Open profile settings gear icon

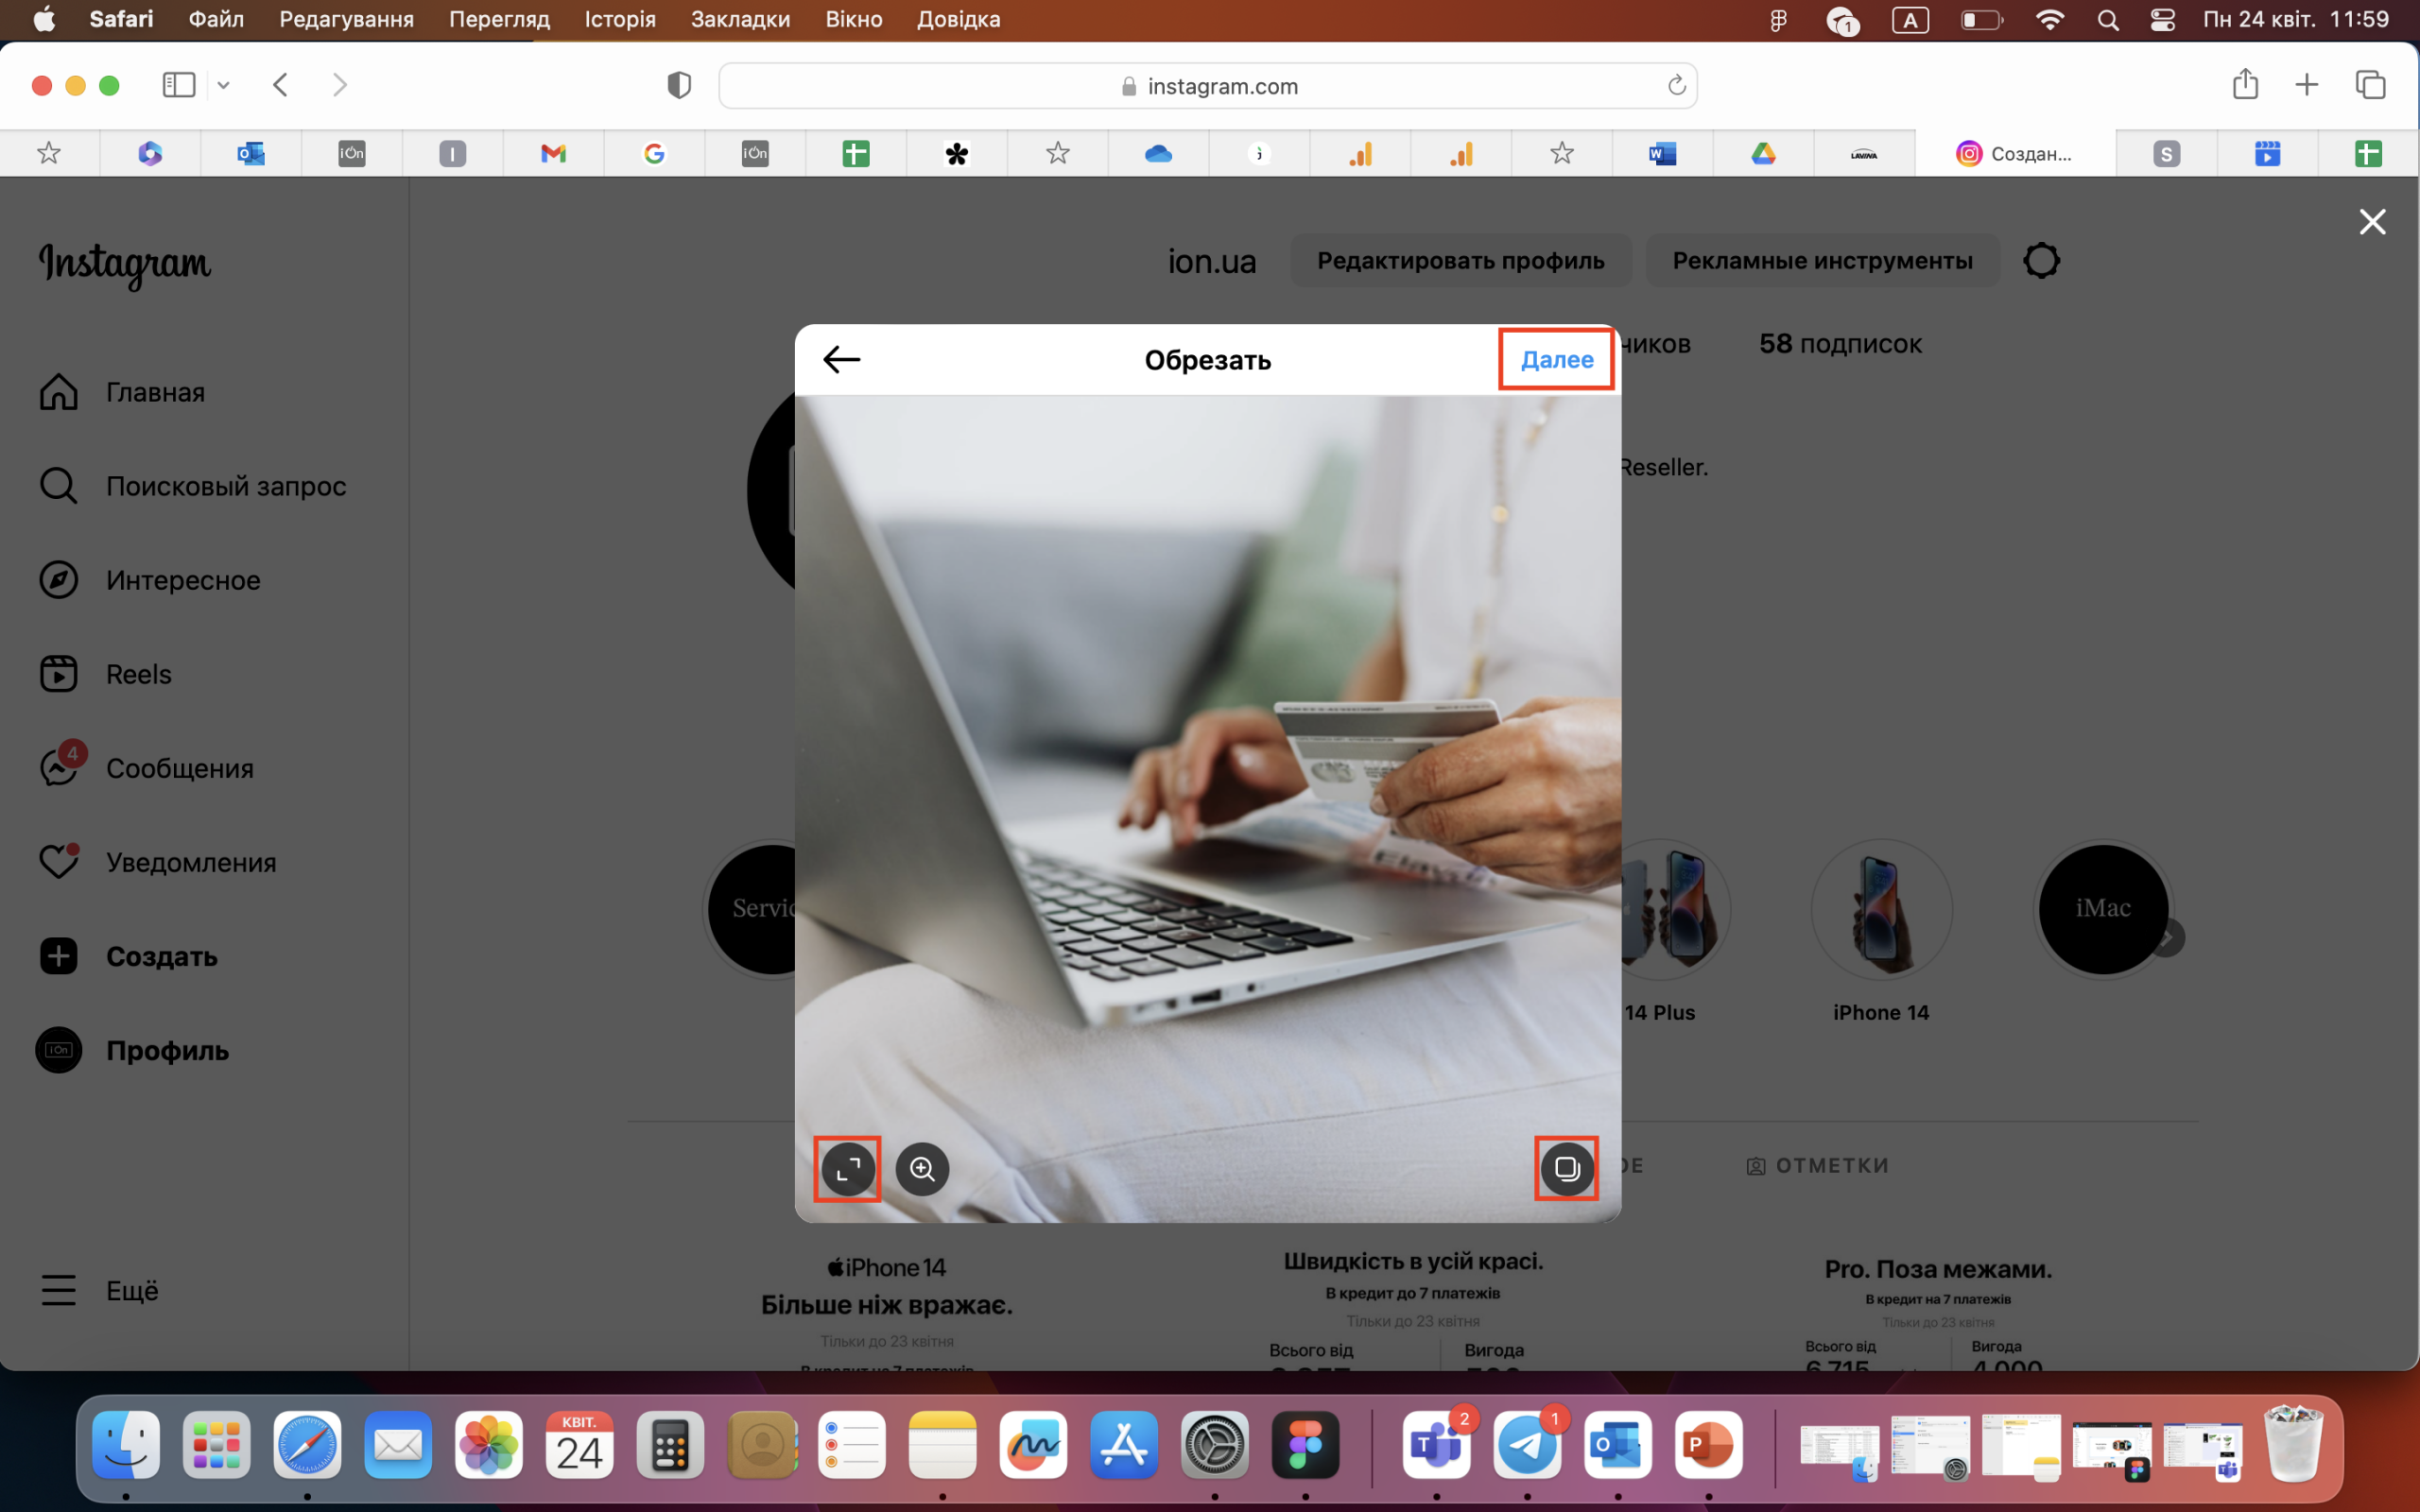[2041, 261]
